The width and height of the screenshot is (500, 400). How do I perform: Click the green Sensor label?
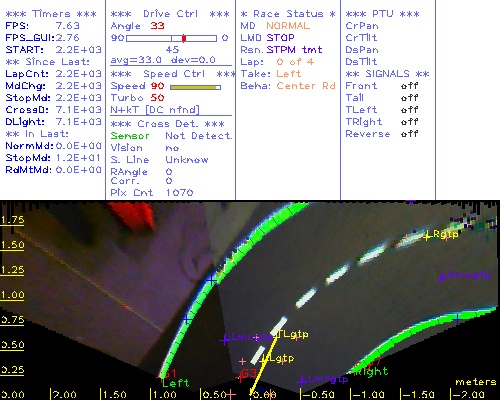pos(130,136)
